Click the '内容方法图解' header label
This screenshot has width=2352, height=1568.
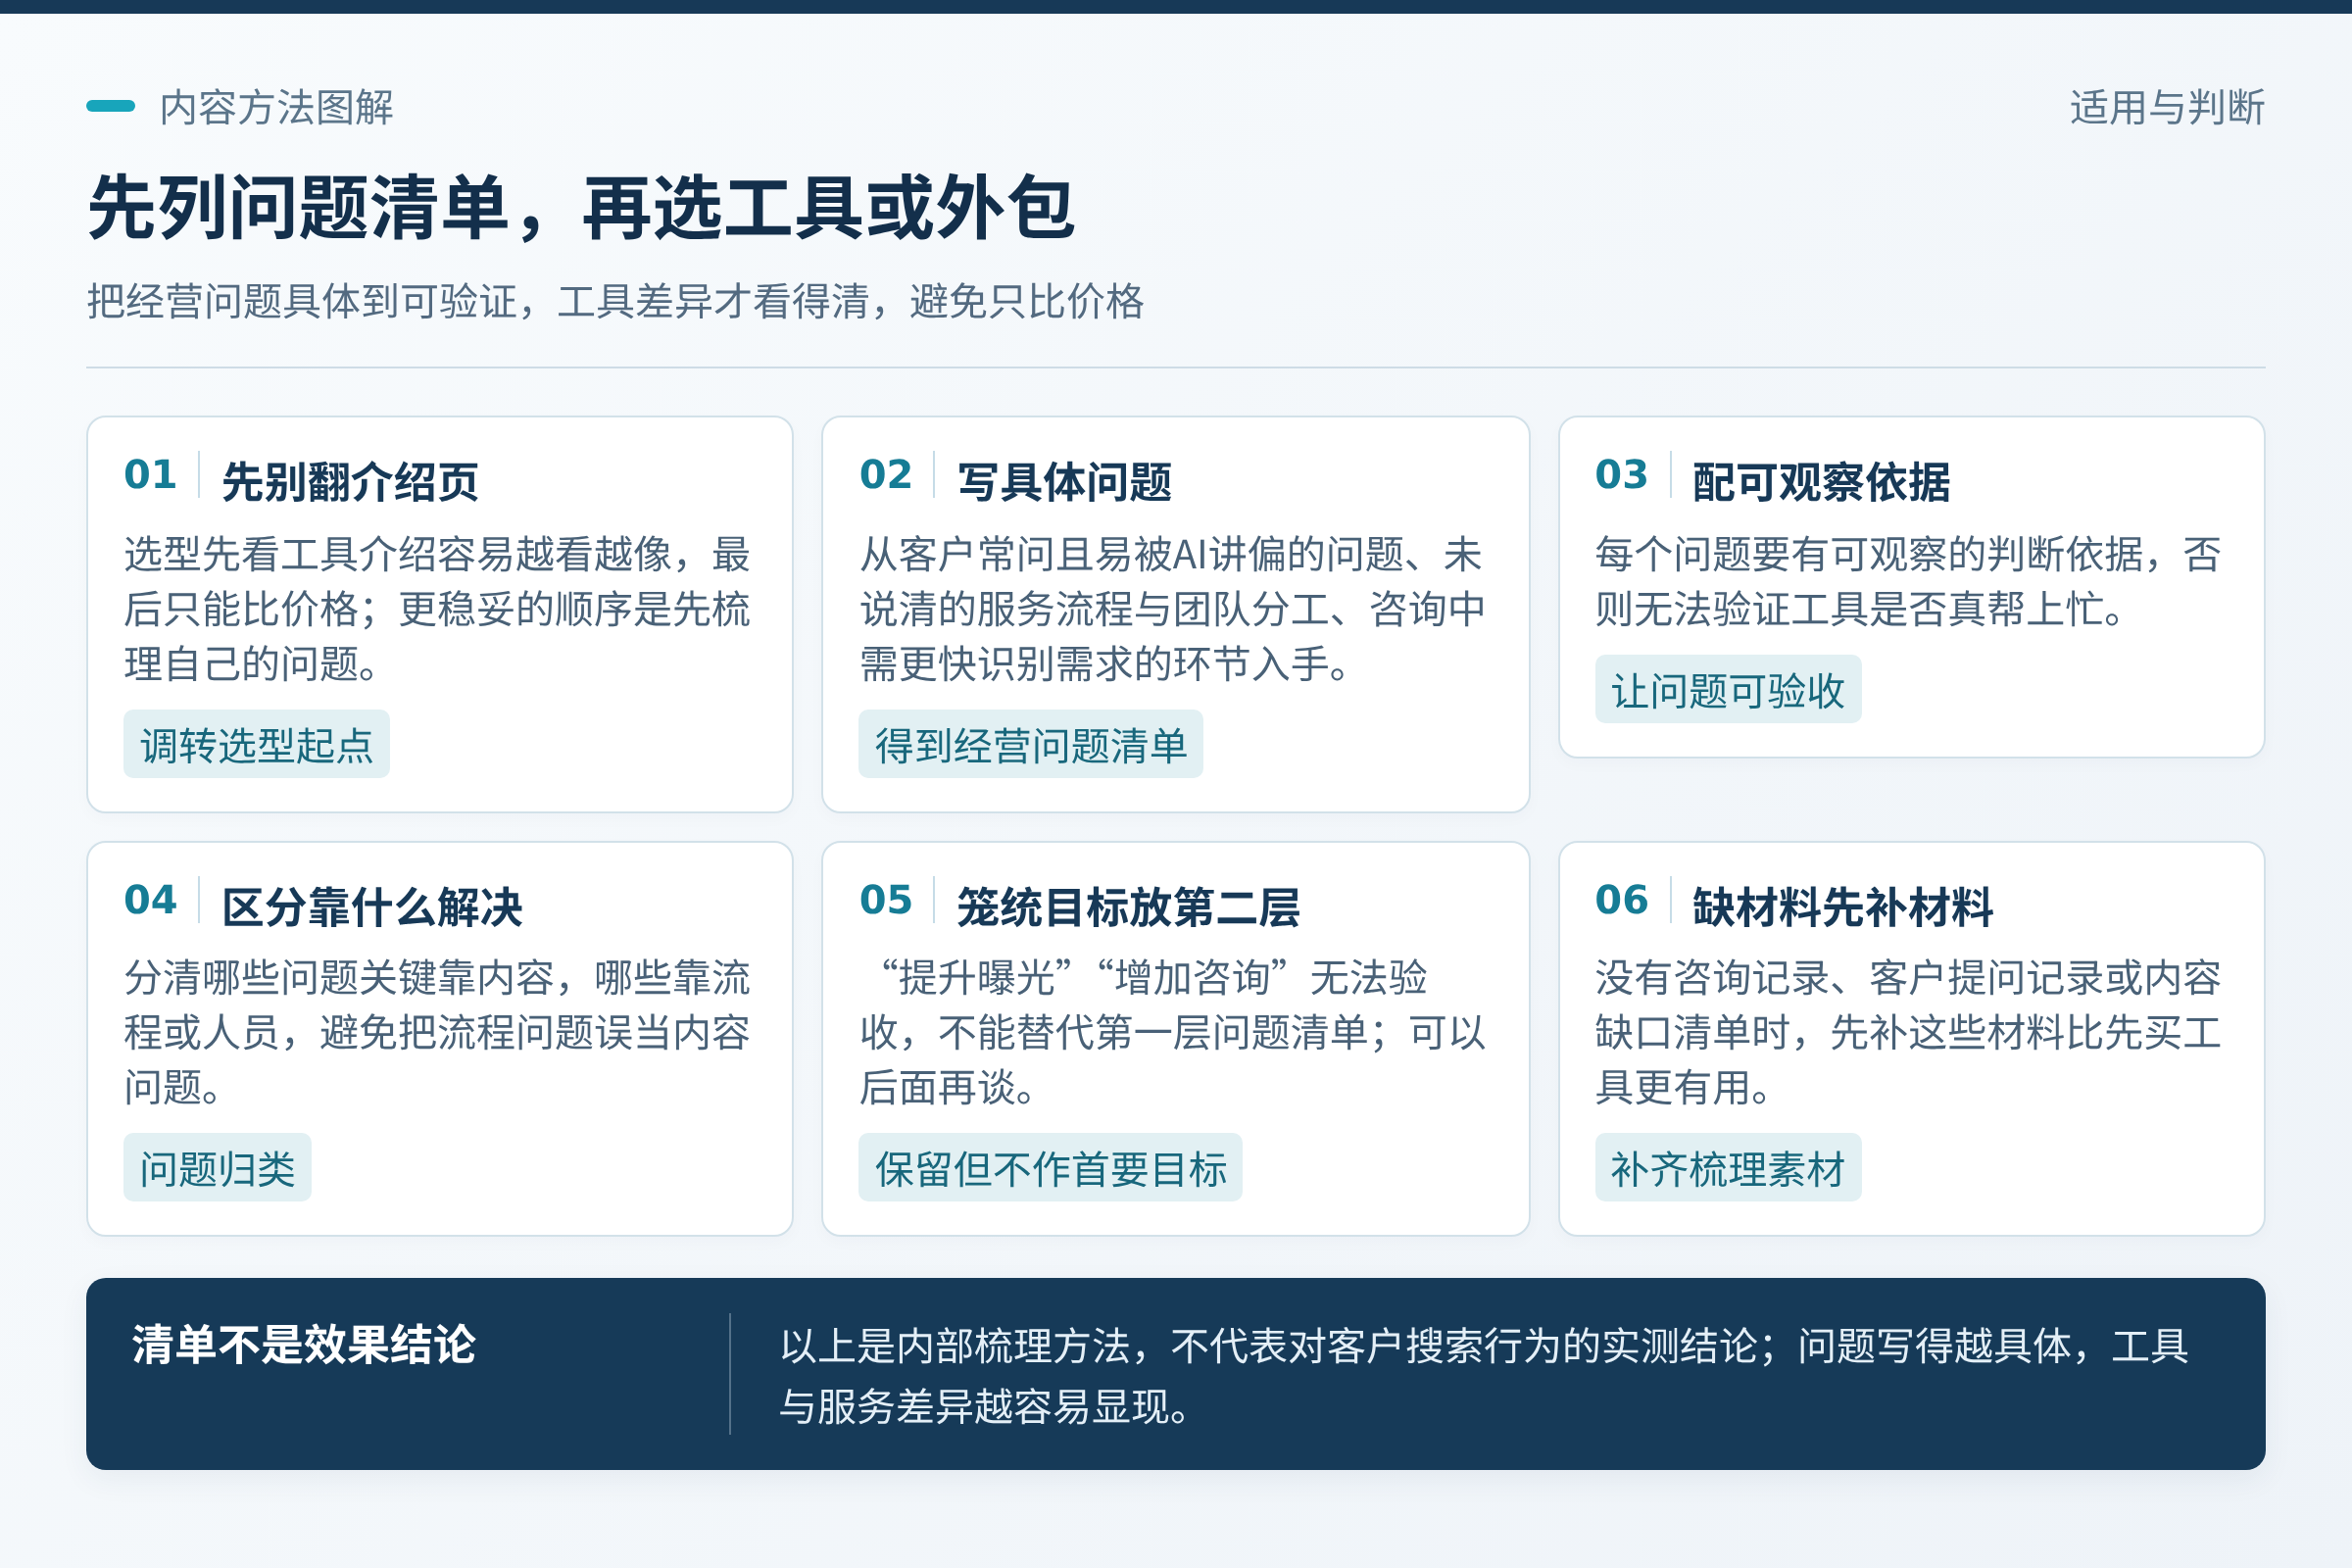(x=276, y=107)
